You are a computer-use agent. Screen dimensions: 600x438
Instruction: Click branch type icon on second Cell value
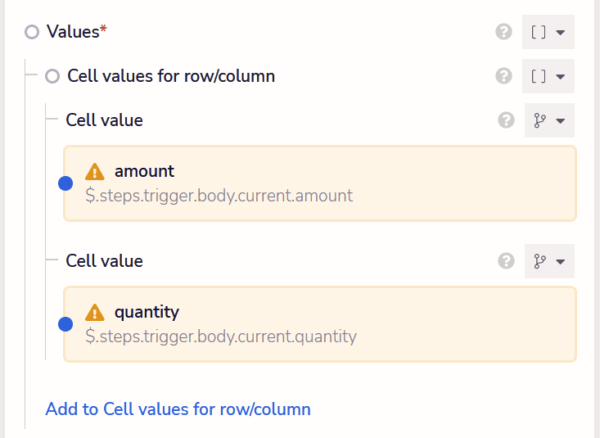[x=540, y=261]
